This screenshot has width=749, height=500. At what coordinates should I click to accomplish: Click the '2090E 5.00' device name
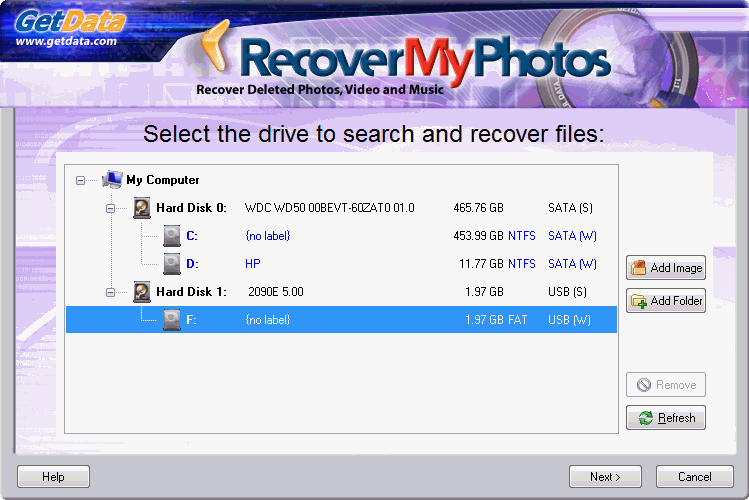[276, 292]
